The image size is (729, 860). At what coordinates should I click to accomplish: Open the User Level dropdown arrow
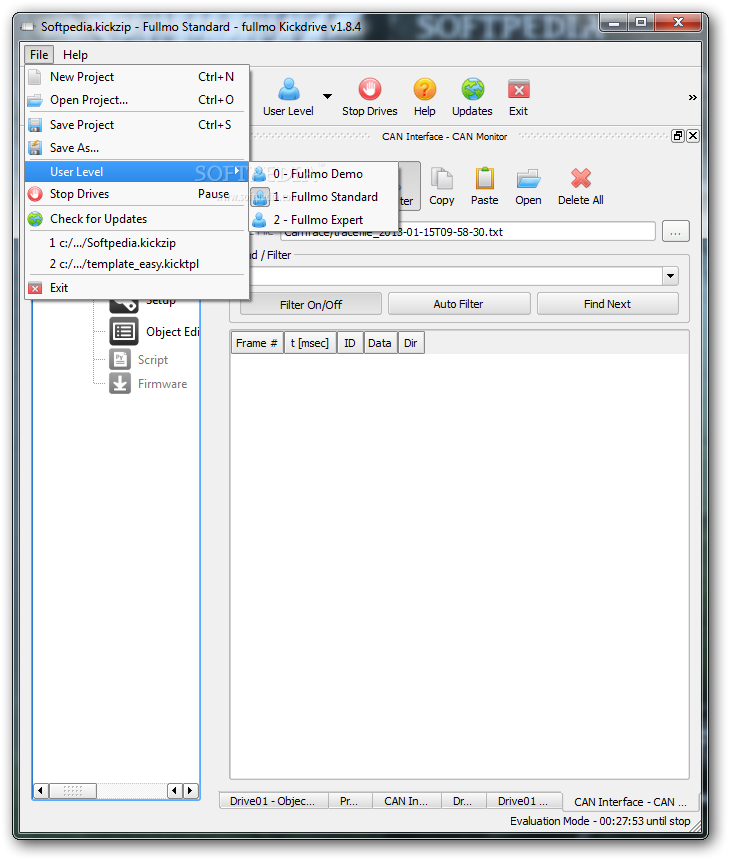pyautogui.click(x=327, y=97)
